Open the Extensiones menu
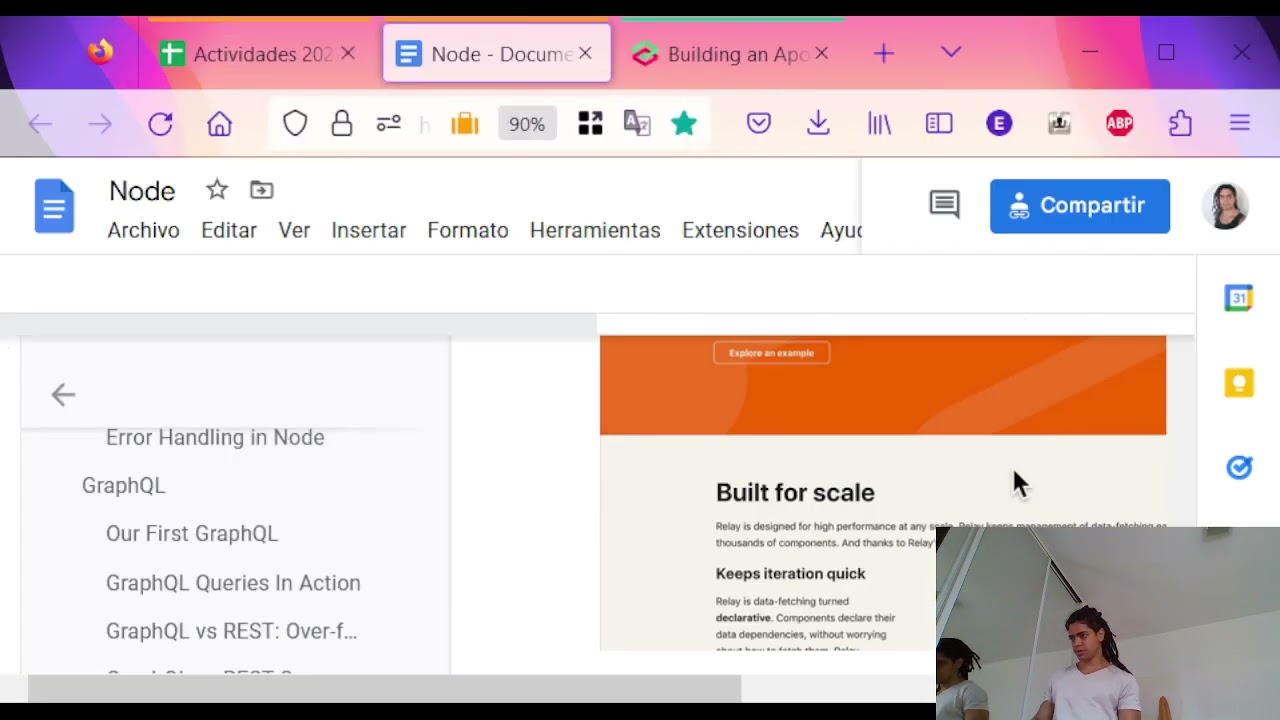This screenshot has width=1280, height=720. point(740,230)
